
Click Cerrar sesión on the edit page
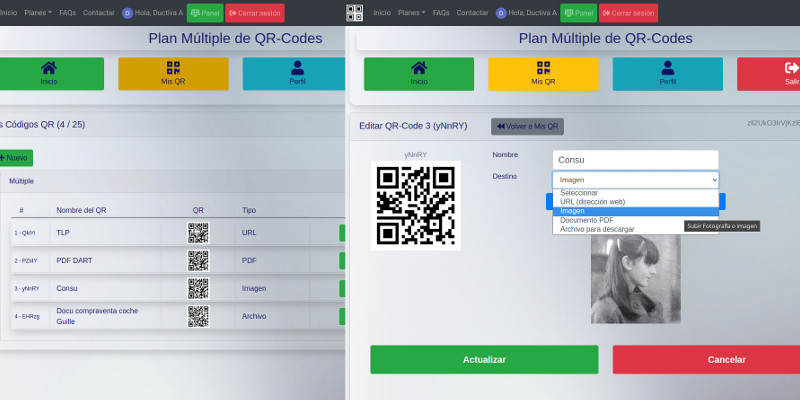[x=629, y=13]
